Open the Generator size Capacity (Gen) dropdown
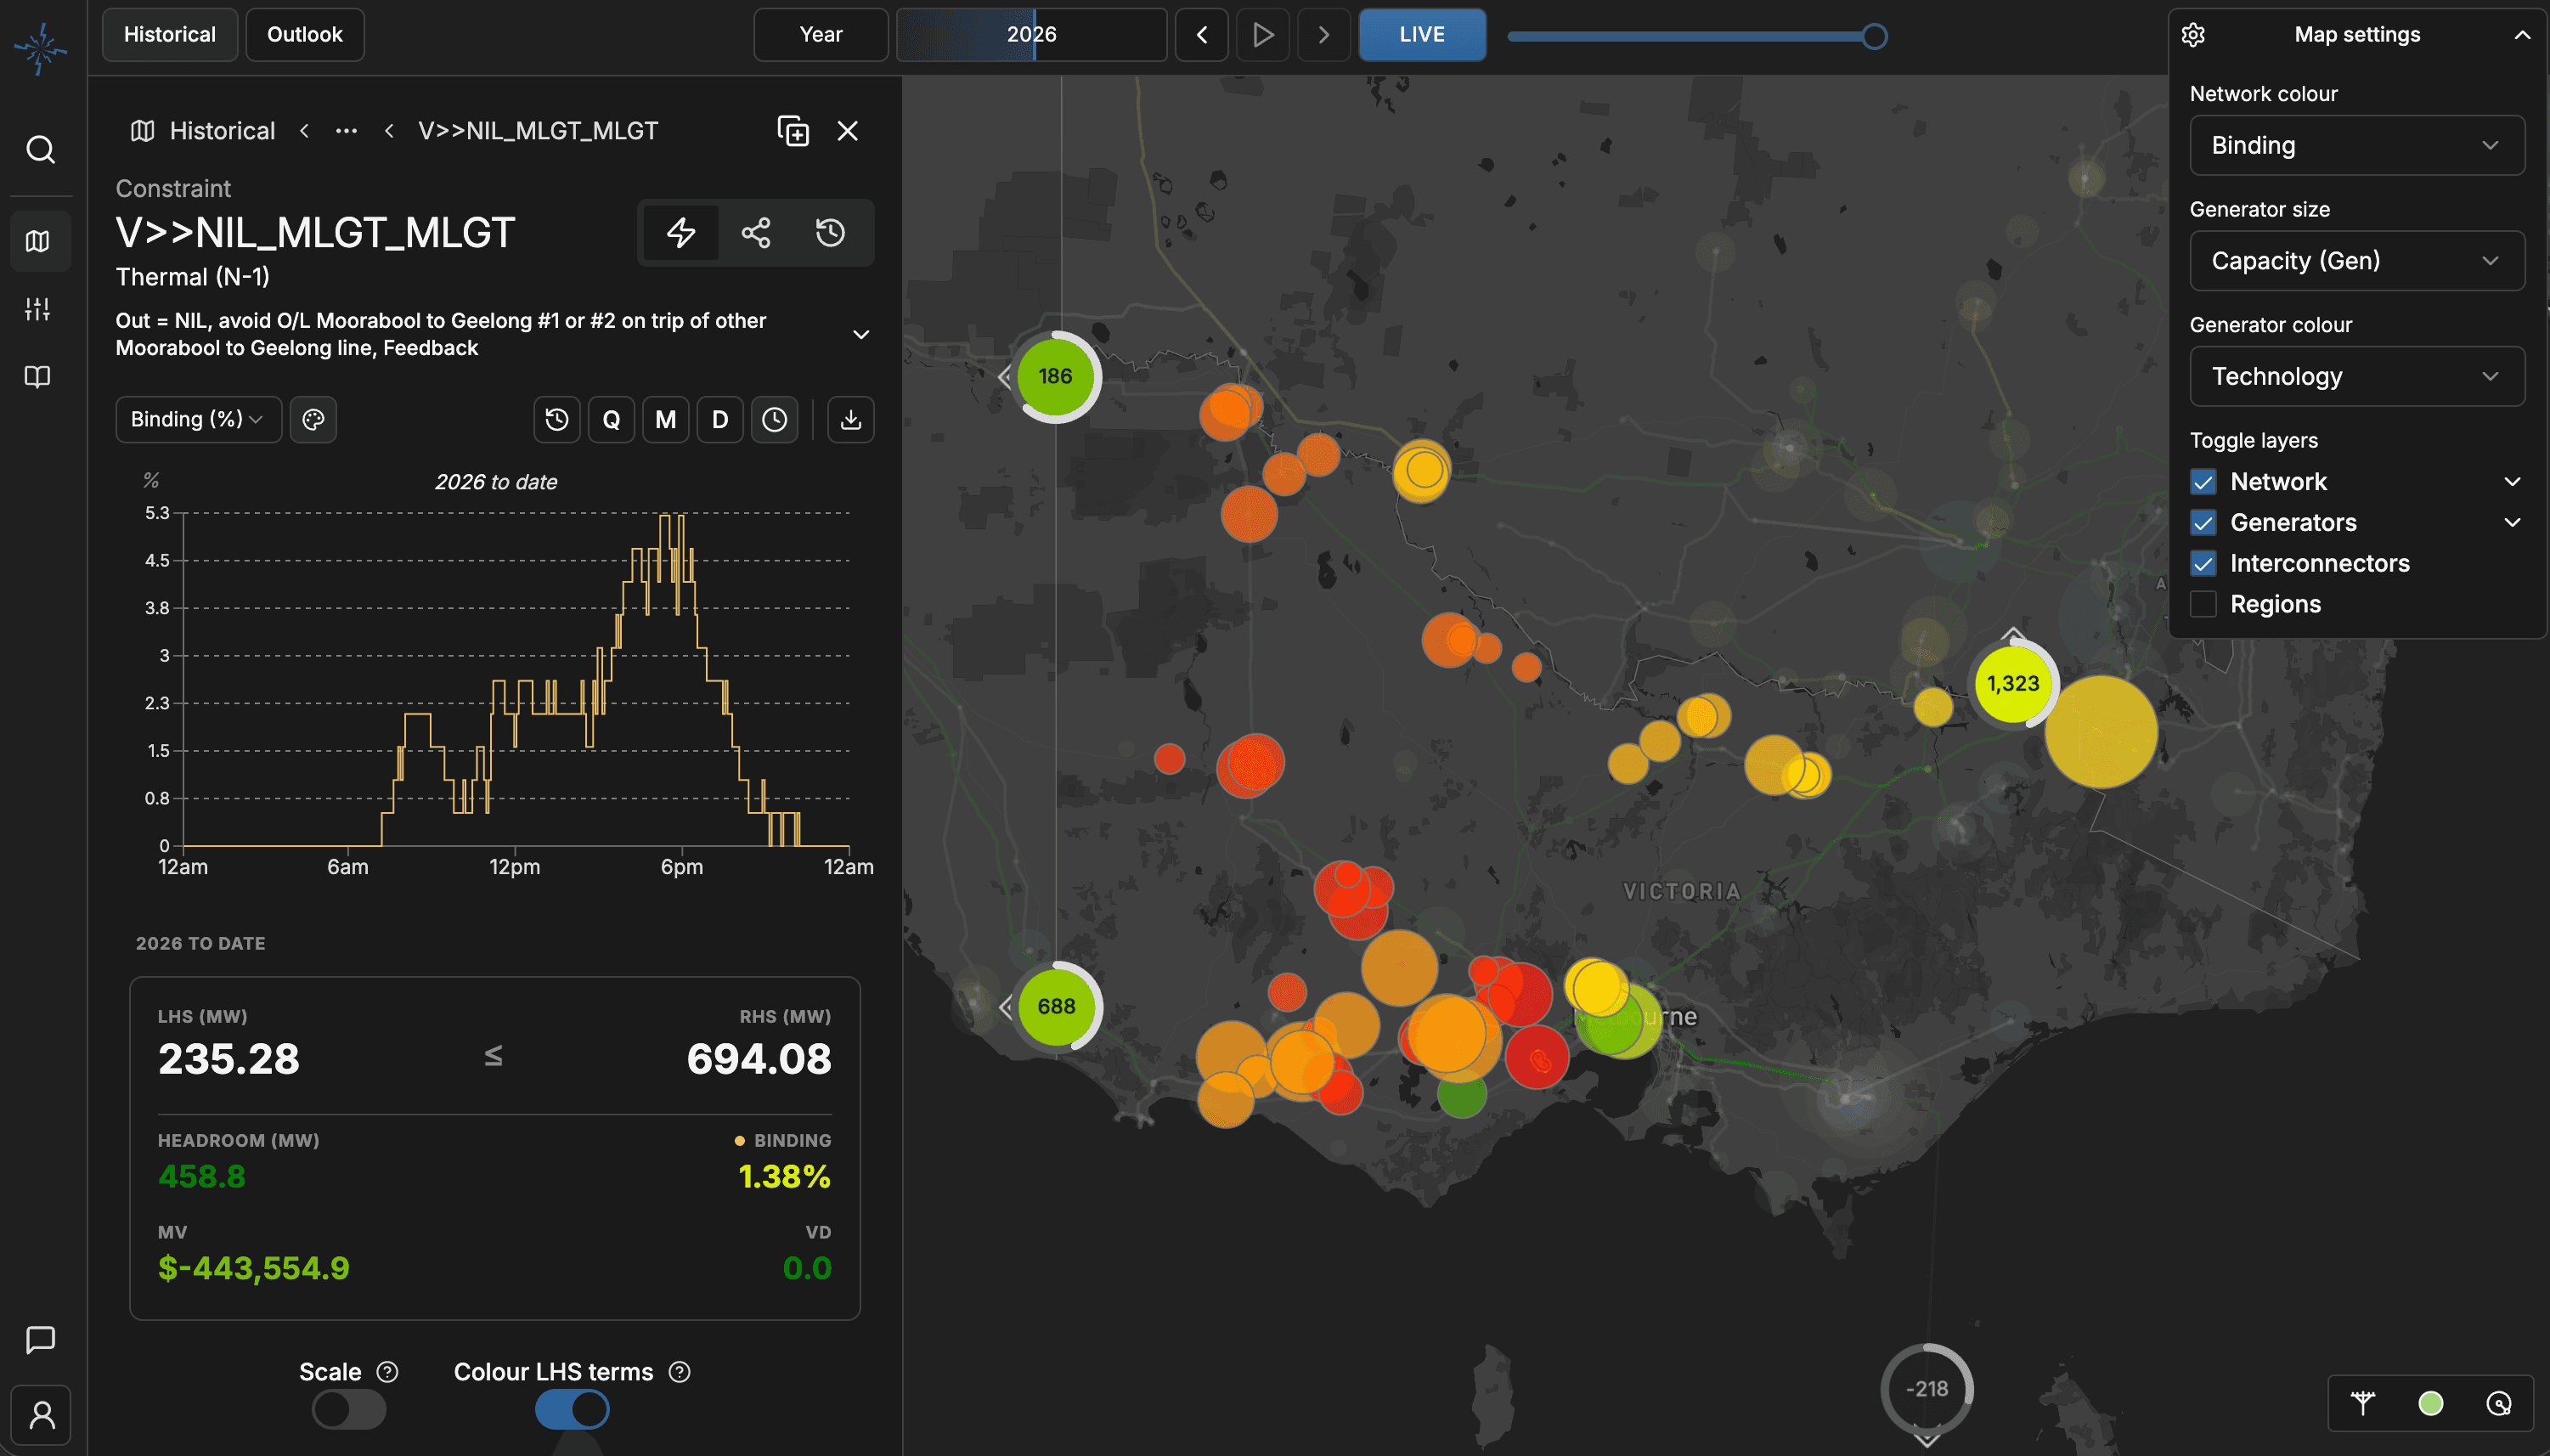Viewport: 2550px width, 1456px height. 2357,261
